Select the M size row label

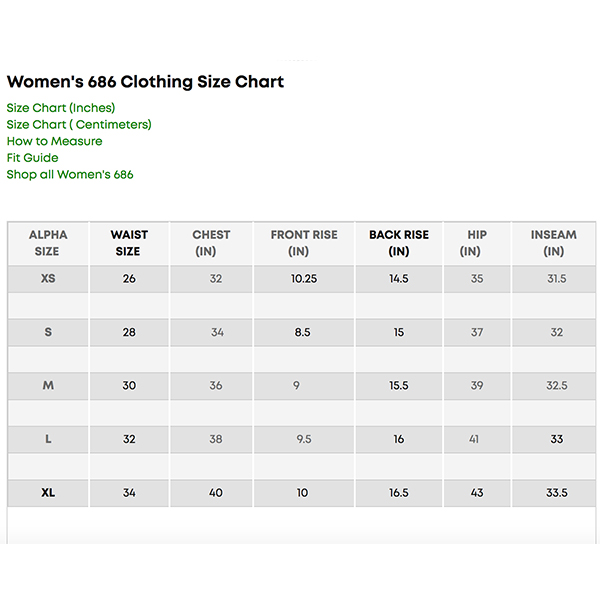(x=48, y=386)
